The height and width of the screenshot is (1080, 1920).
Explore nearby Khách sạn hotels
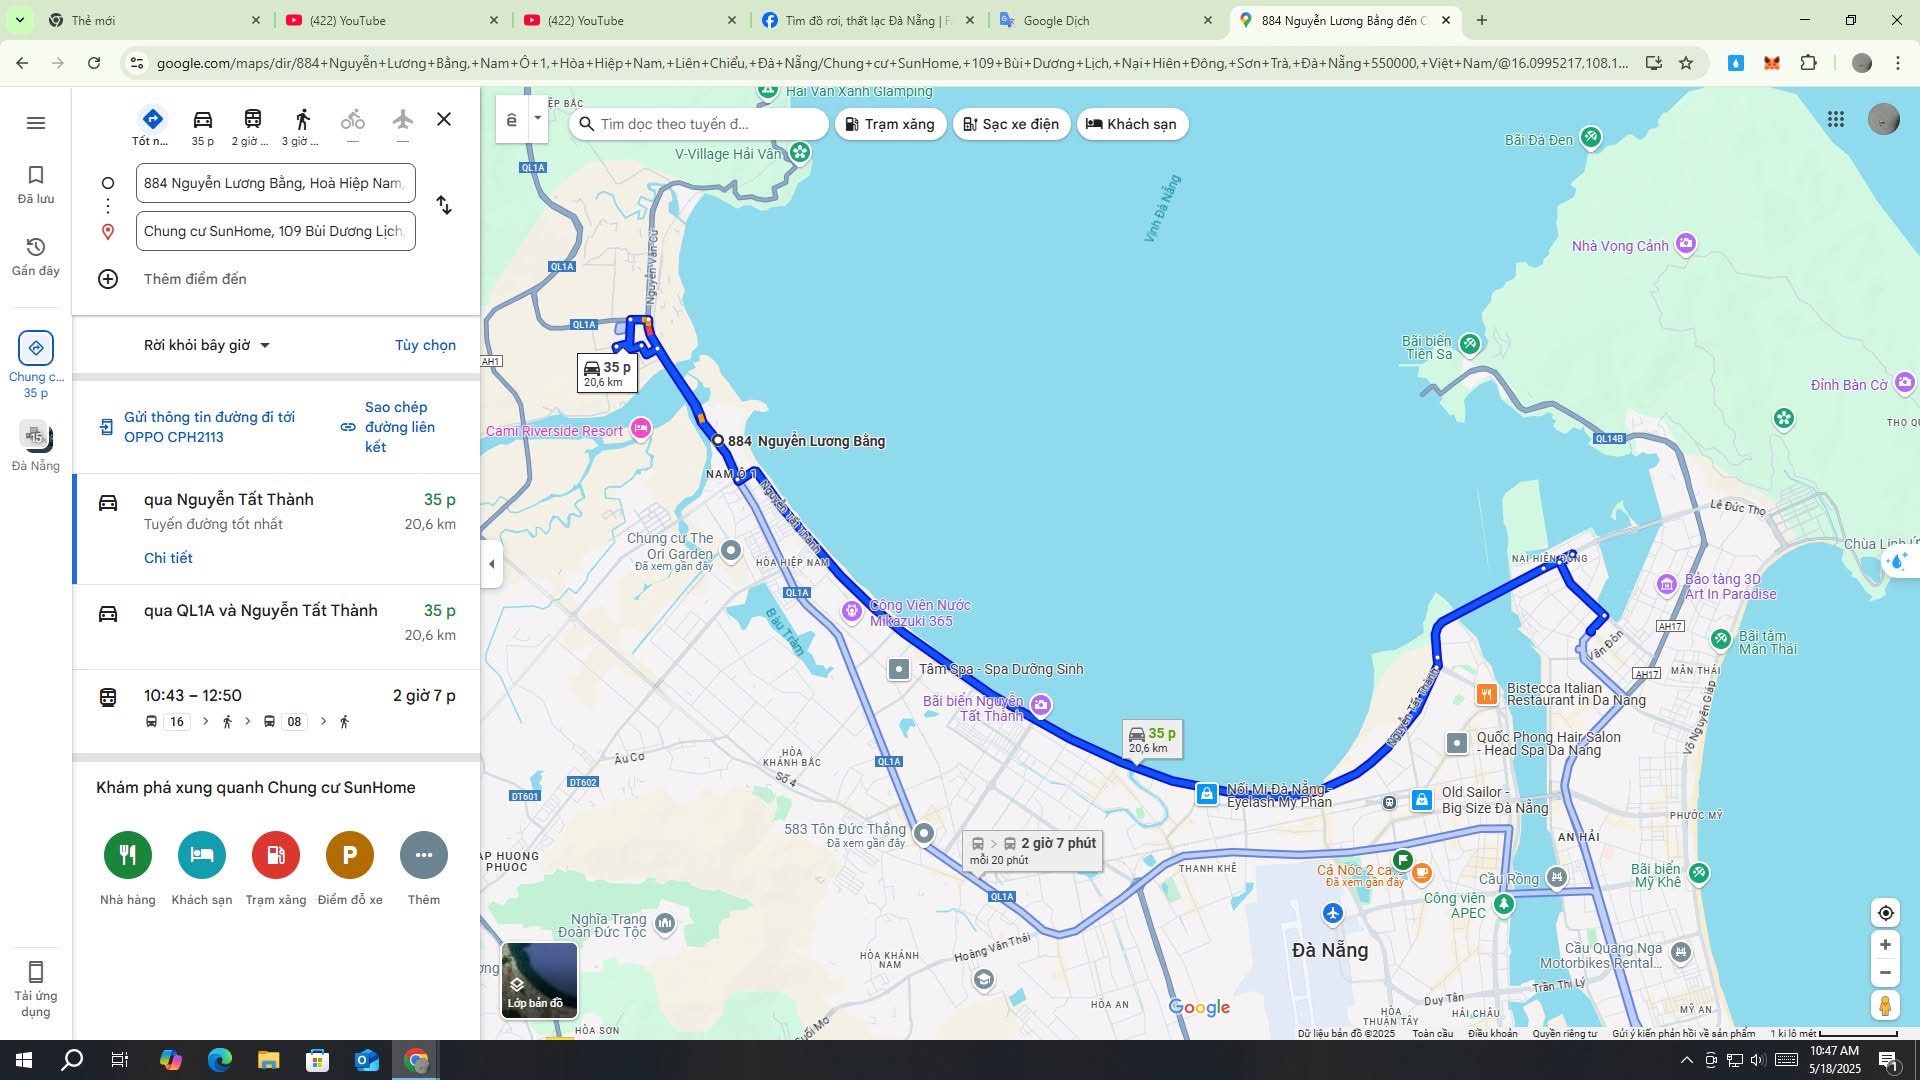(202, 868)
